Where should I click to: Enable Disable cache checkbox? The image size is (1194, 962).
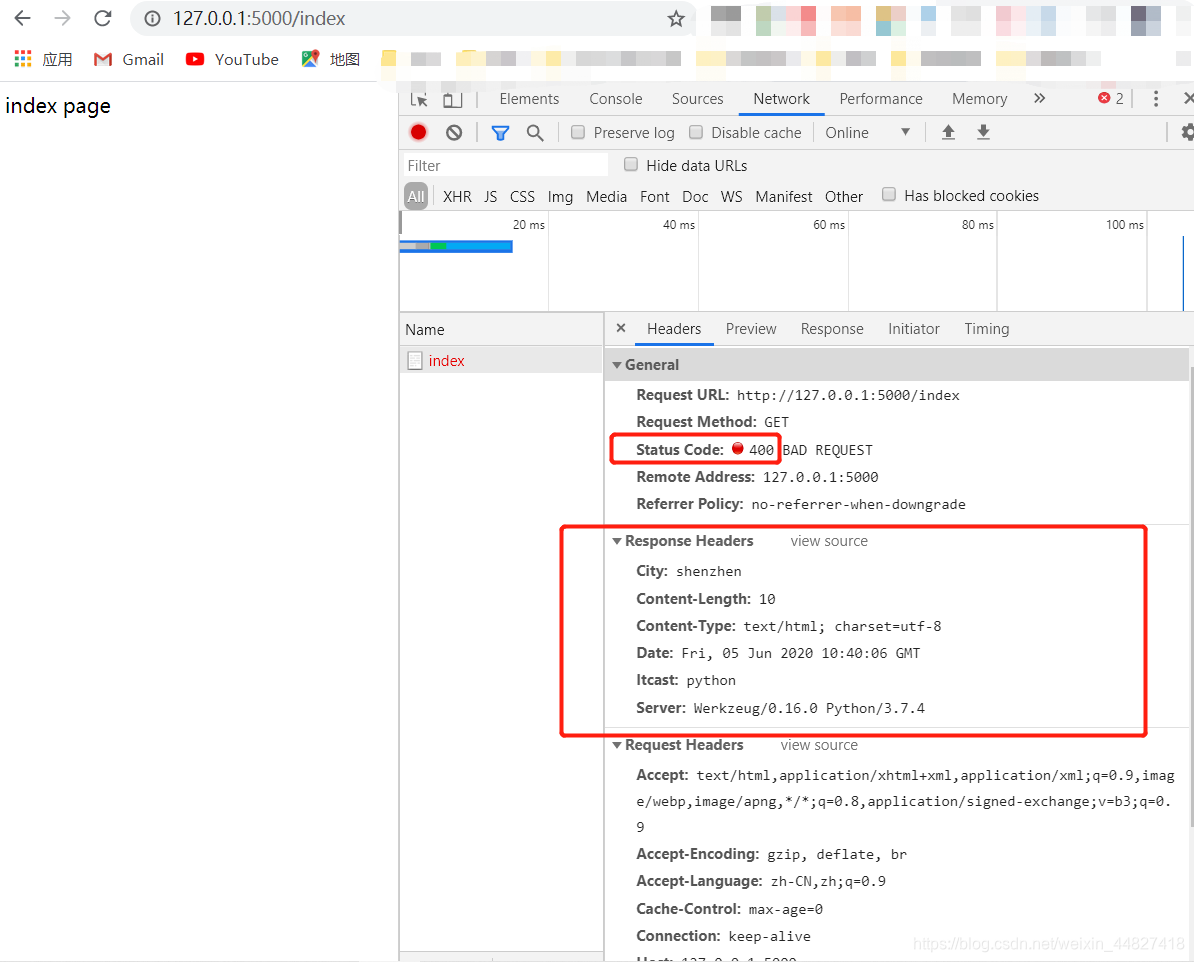[696, 133]
